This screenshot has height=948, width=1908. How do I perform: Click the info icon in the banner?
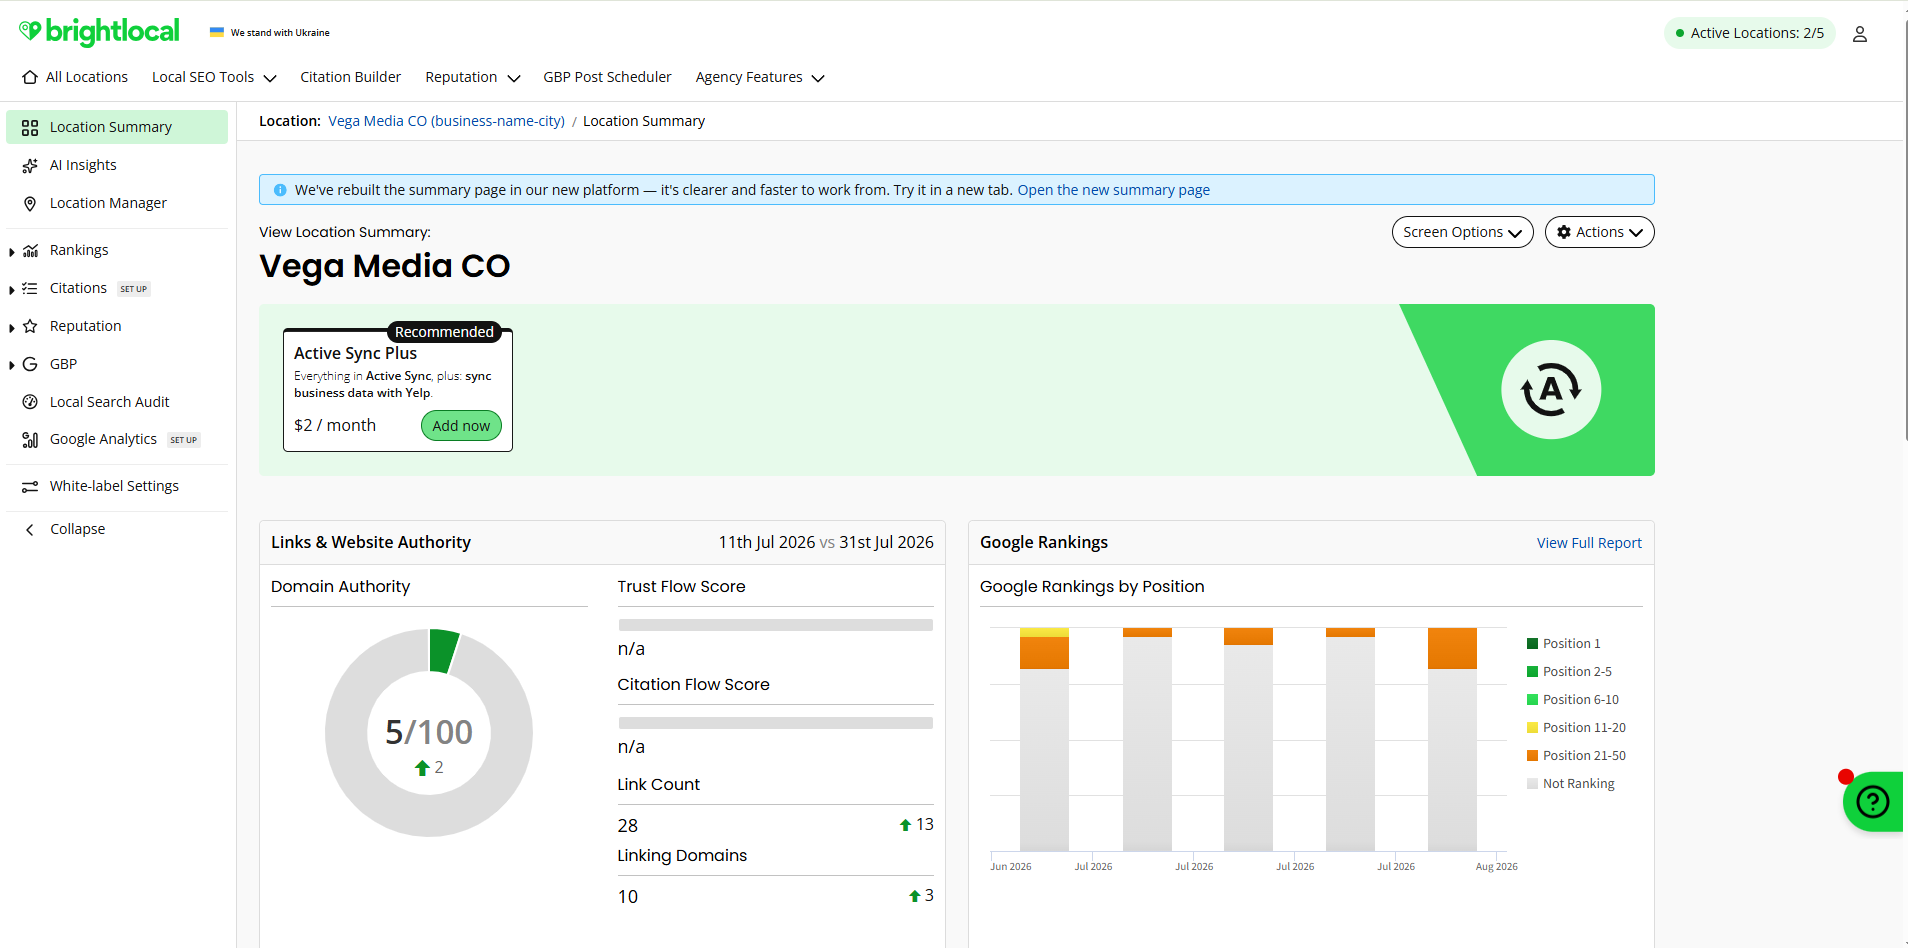point(280,190)
